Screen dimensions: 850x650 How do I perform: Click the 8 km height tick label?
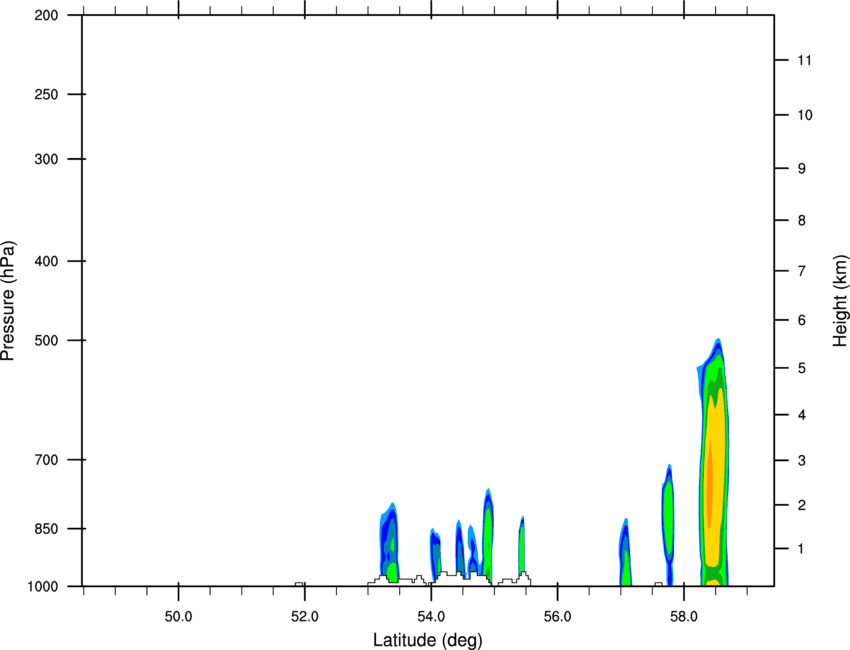pos(801,220)
